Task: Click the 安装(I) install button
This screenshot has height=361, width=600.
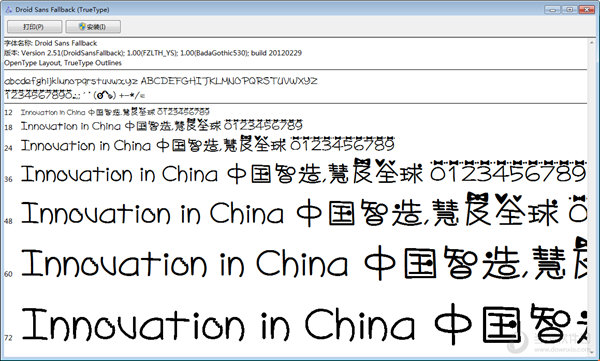Action: [93, 27]
